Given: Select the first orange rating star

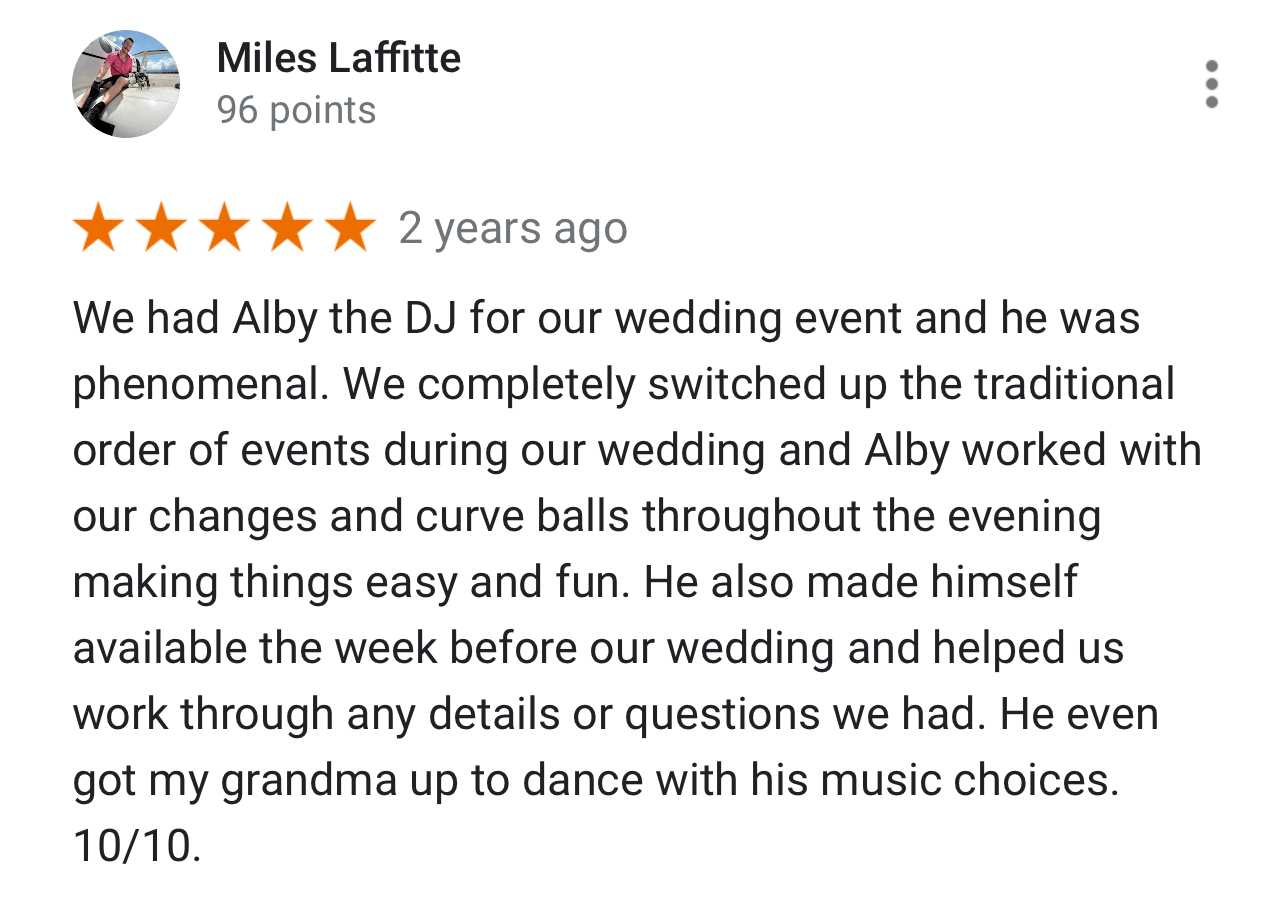Looking at the screenshot, I should [x=98, y=228].
